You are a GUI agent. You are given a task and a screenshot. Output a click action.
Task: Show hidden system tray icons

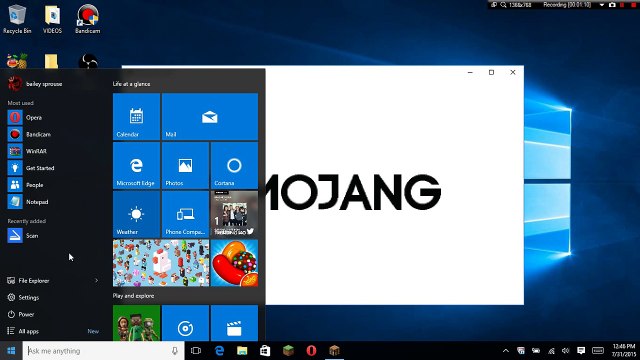point(506,351)
